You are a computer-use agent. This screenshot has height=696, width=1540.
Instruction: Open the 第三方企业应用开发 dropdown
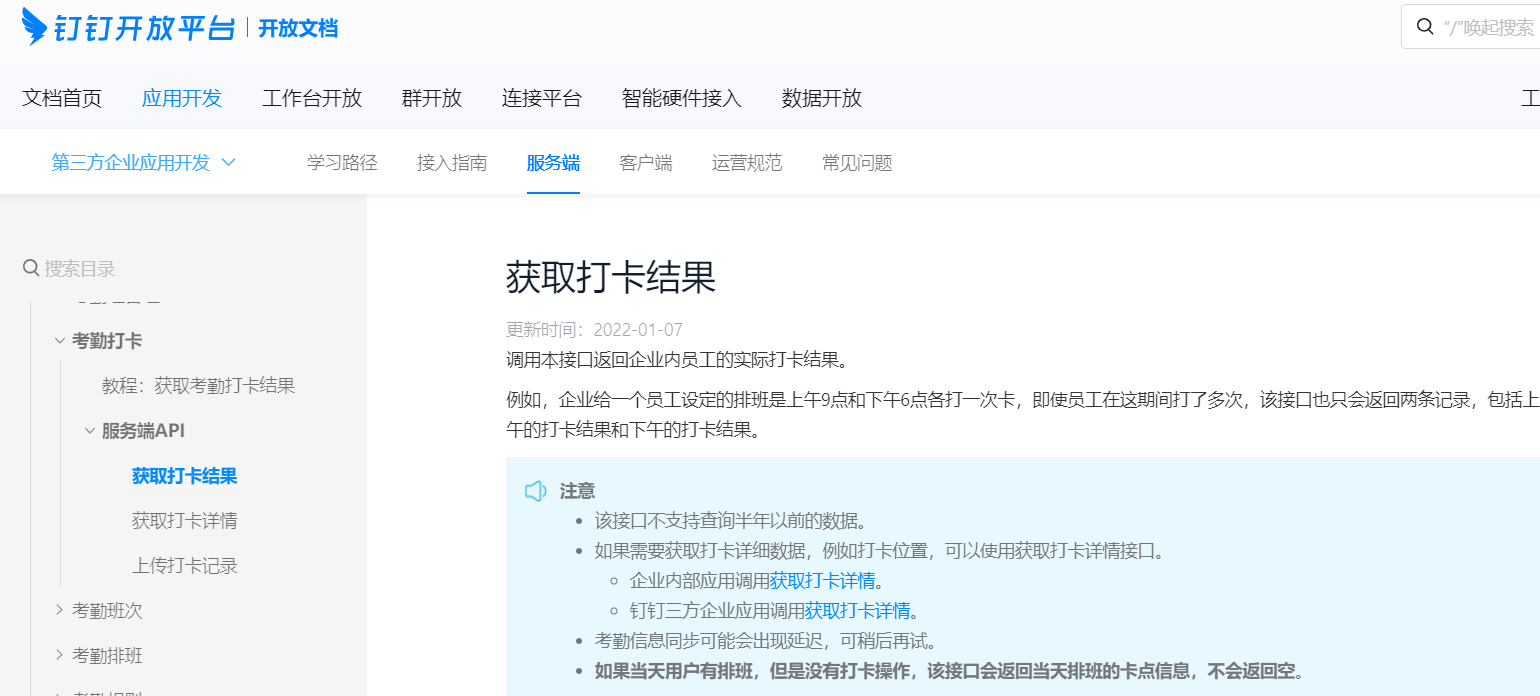pyautogui.click(x=143, y=162)
